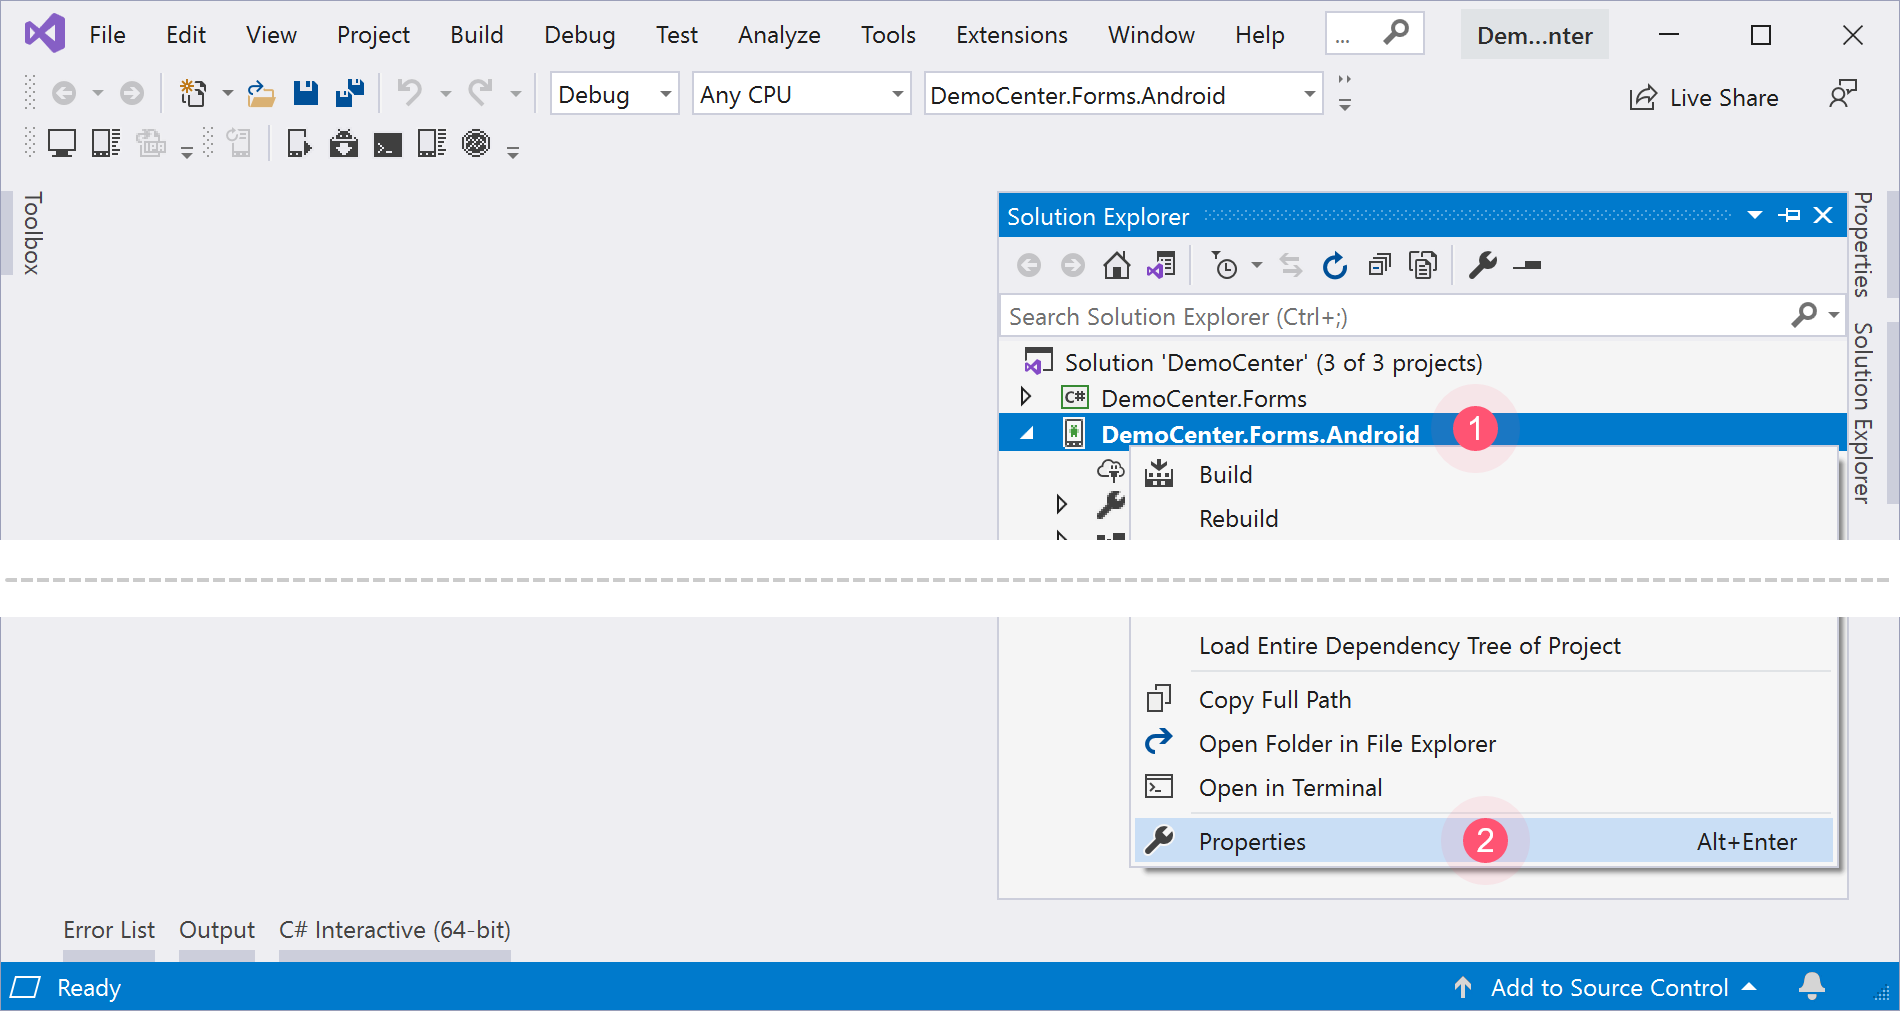The width and height of the screenshot is (1900, 1011).
Task: Expand the DemoCenter.Forms project node
Action: 1026,397
